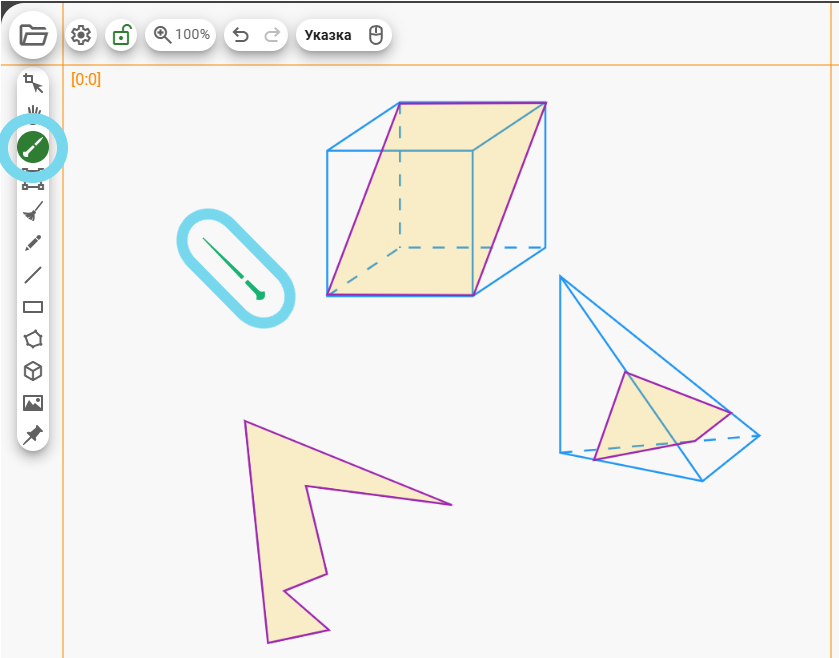
Task: Click the active green pointer tool
Action: (x=33, y=148)
